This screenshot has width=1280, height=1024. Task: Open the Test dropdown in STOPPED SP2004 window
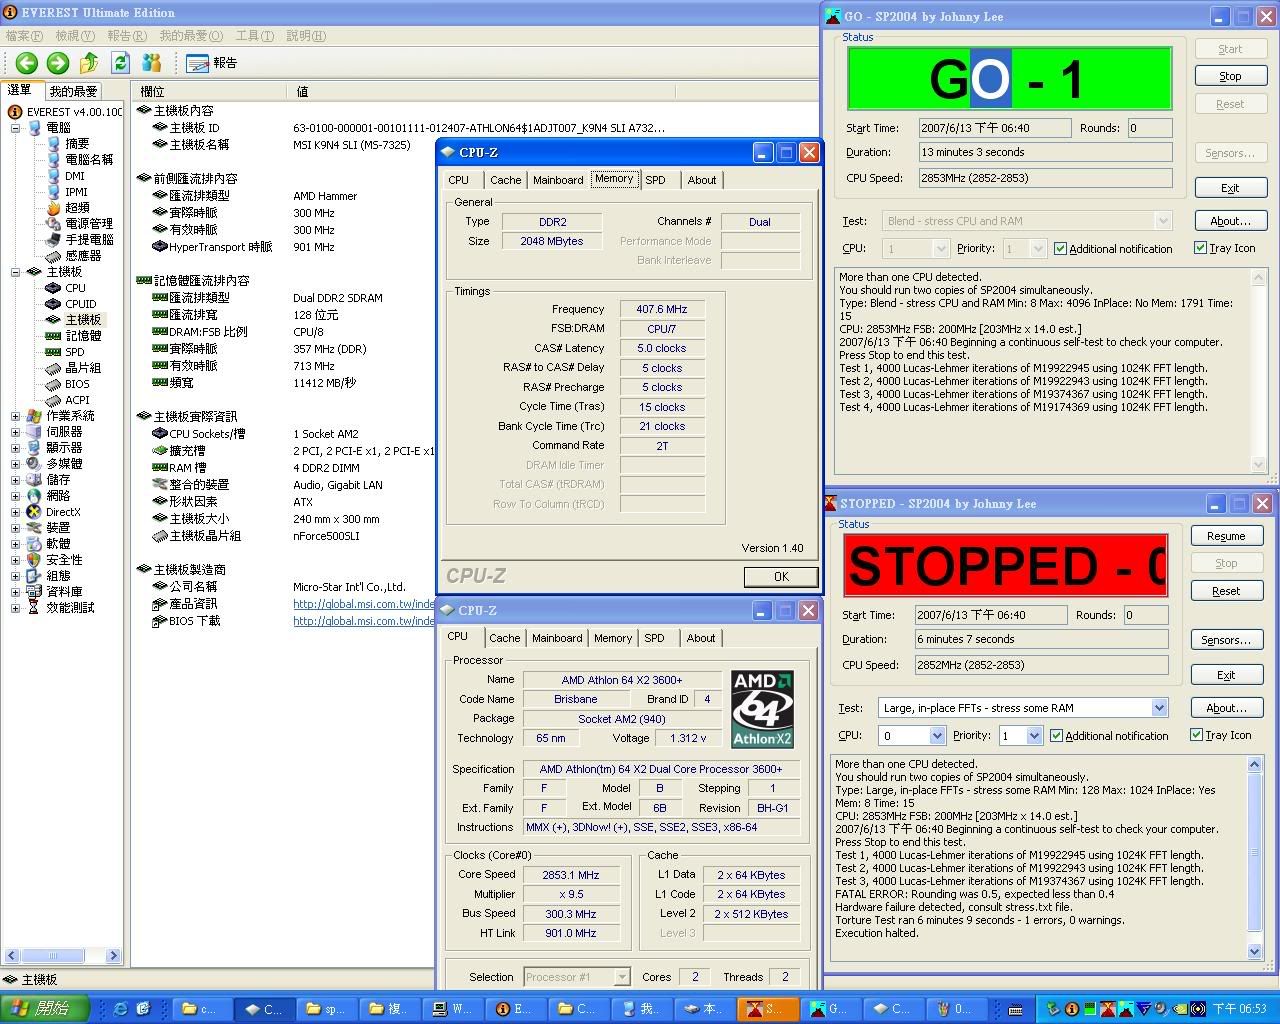(1159, 708)
